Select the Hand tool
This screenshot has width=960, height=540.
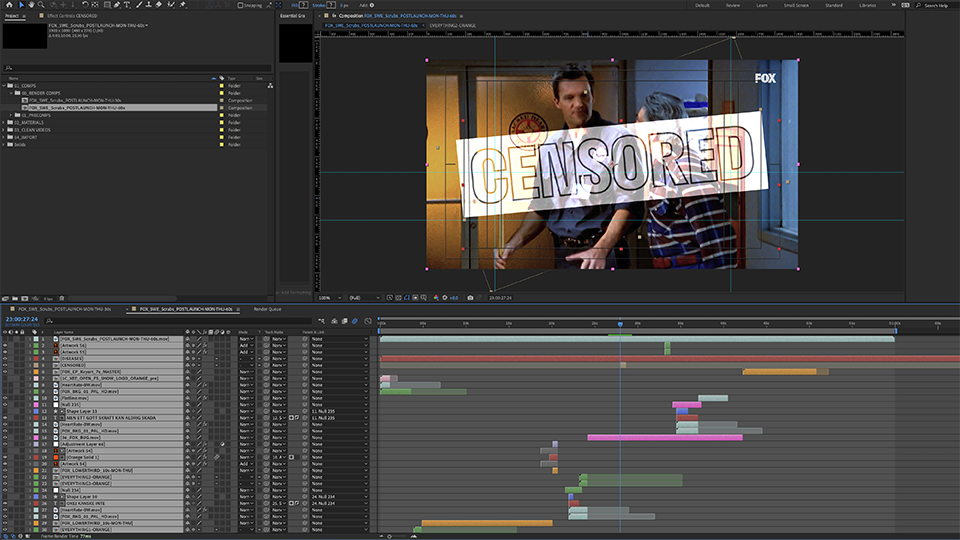[x=31, y=5]
